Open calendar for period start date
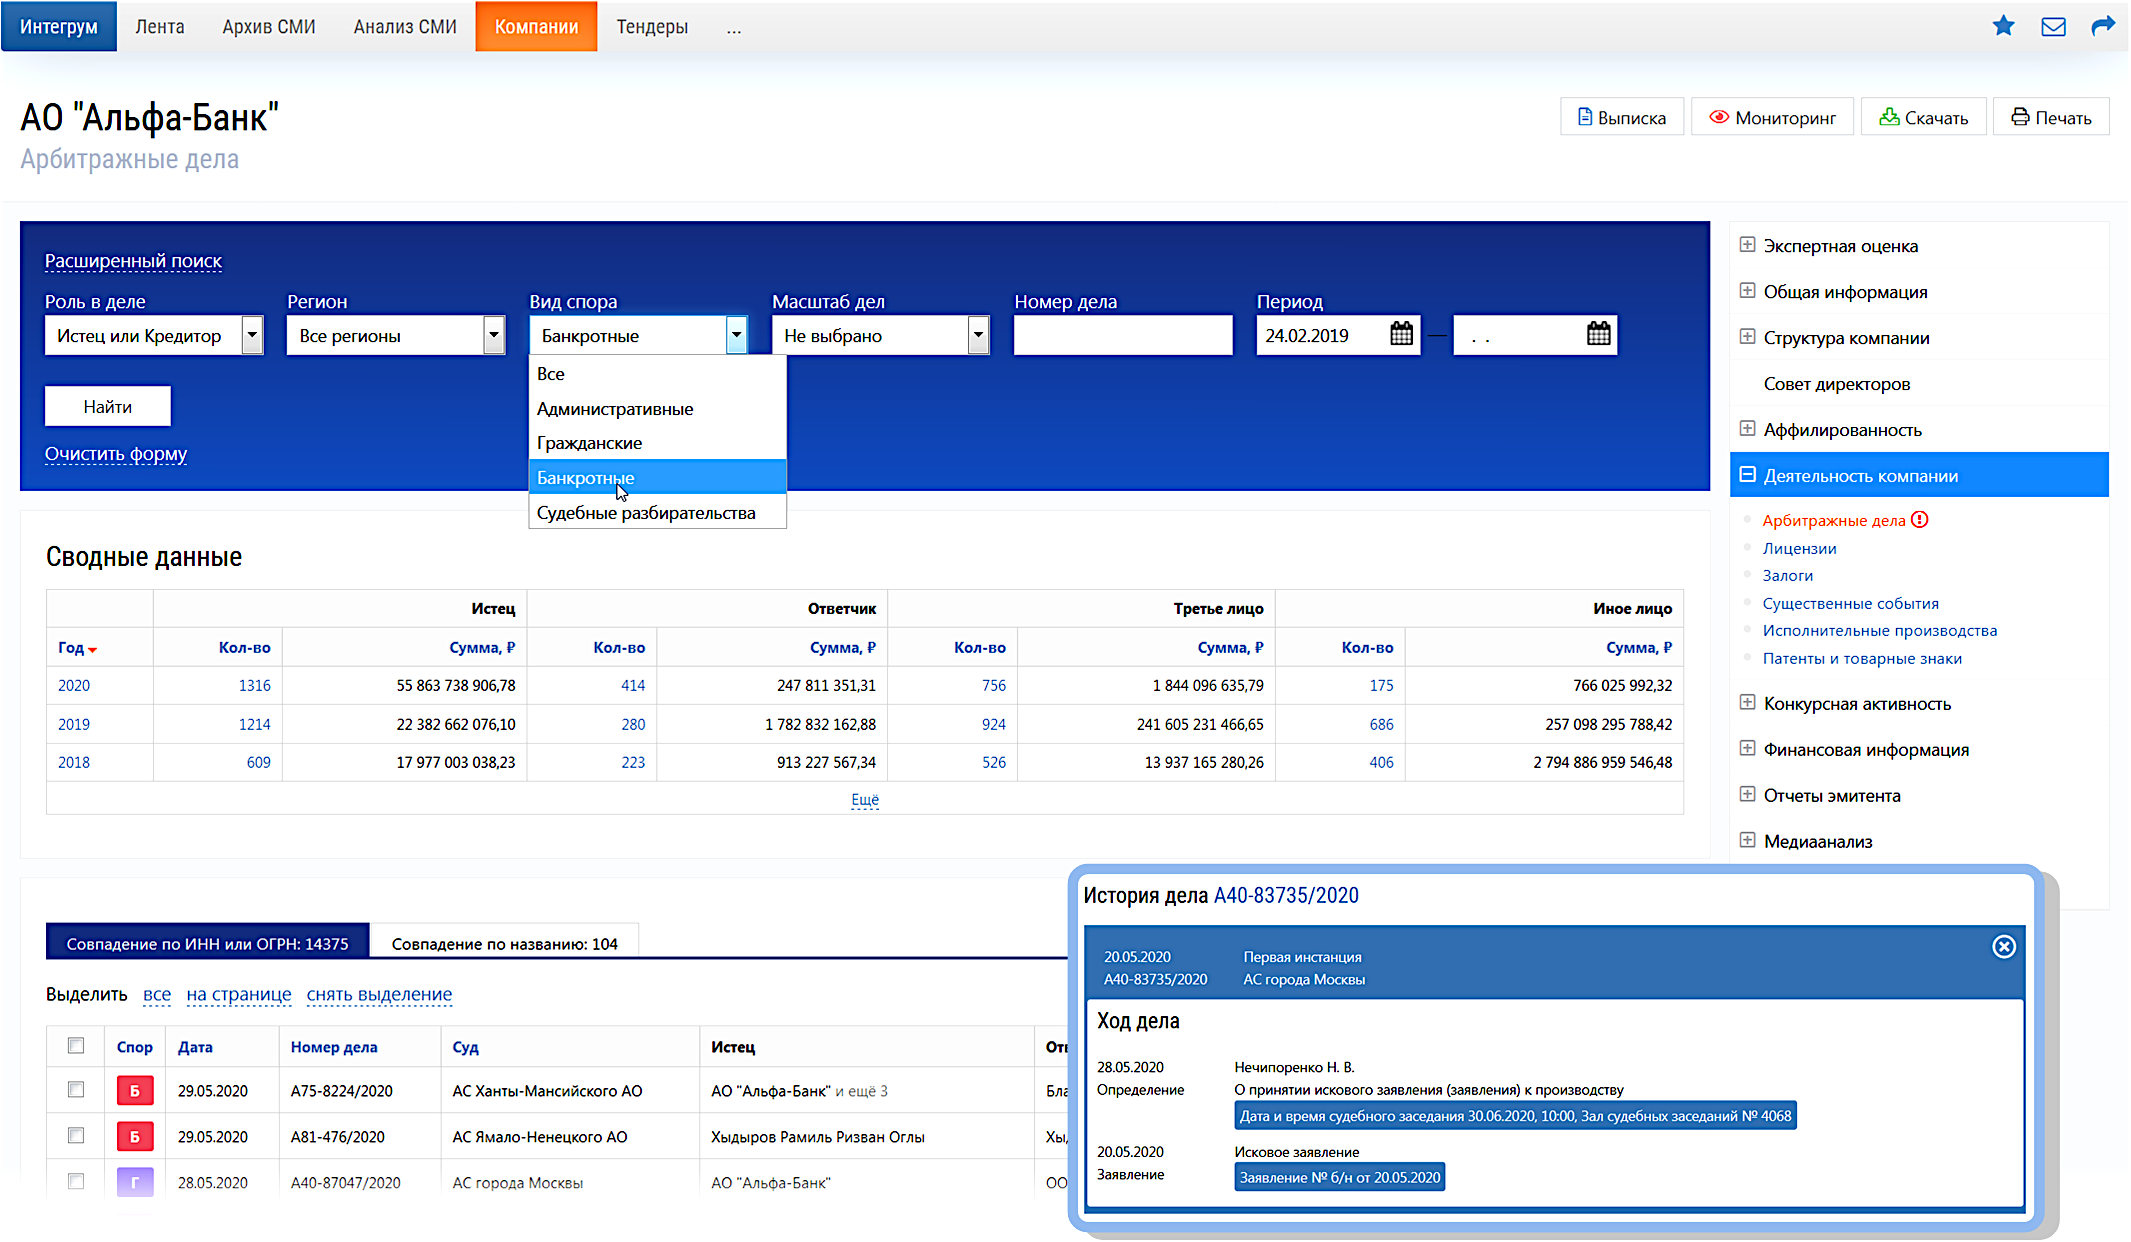The width and height of the screenshot is (2131, 1242). tap(1401, 334)
